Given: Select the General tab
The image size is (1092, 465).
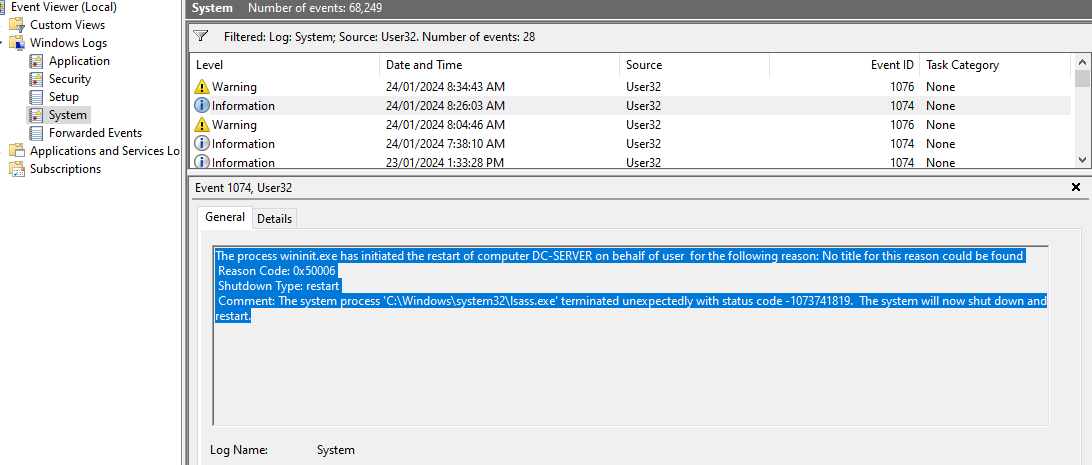Looking at the screenshot, I should [225, 217].
